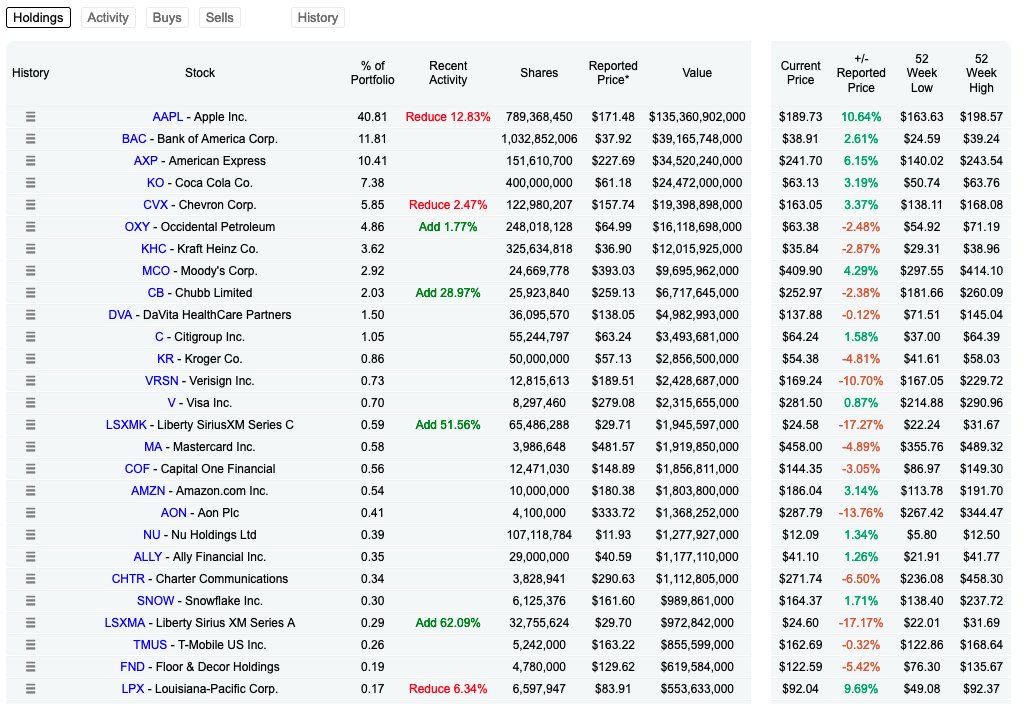1027x704 pixels.
Task: Open the history menu icon for AAPL row
Action: click(x=31, y=116)
